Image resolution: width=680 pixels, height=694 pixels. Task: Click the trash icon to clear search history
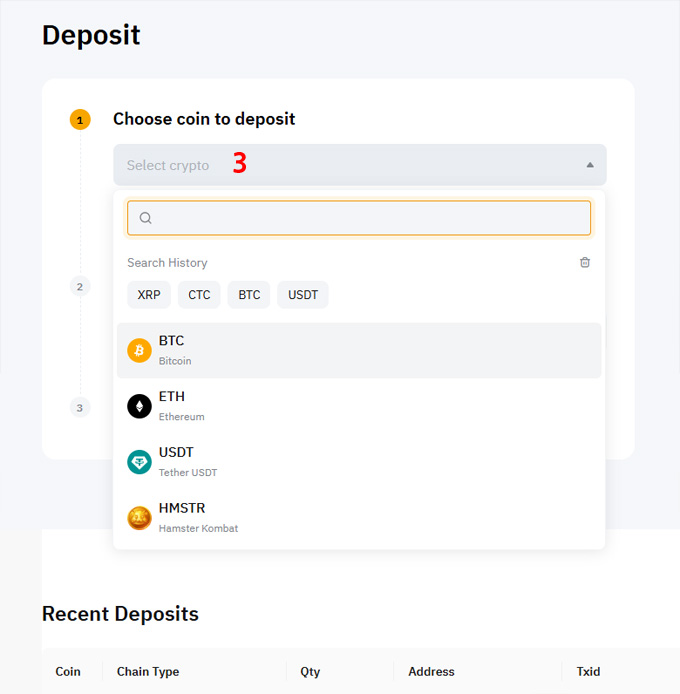coord(585,262)
